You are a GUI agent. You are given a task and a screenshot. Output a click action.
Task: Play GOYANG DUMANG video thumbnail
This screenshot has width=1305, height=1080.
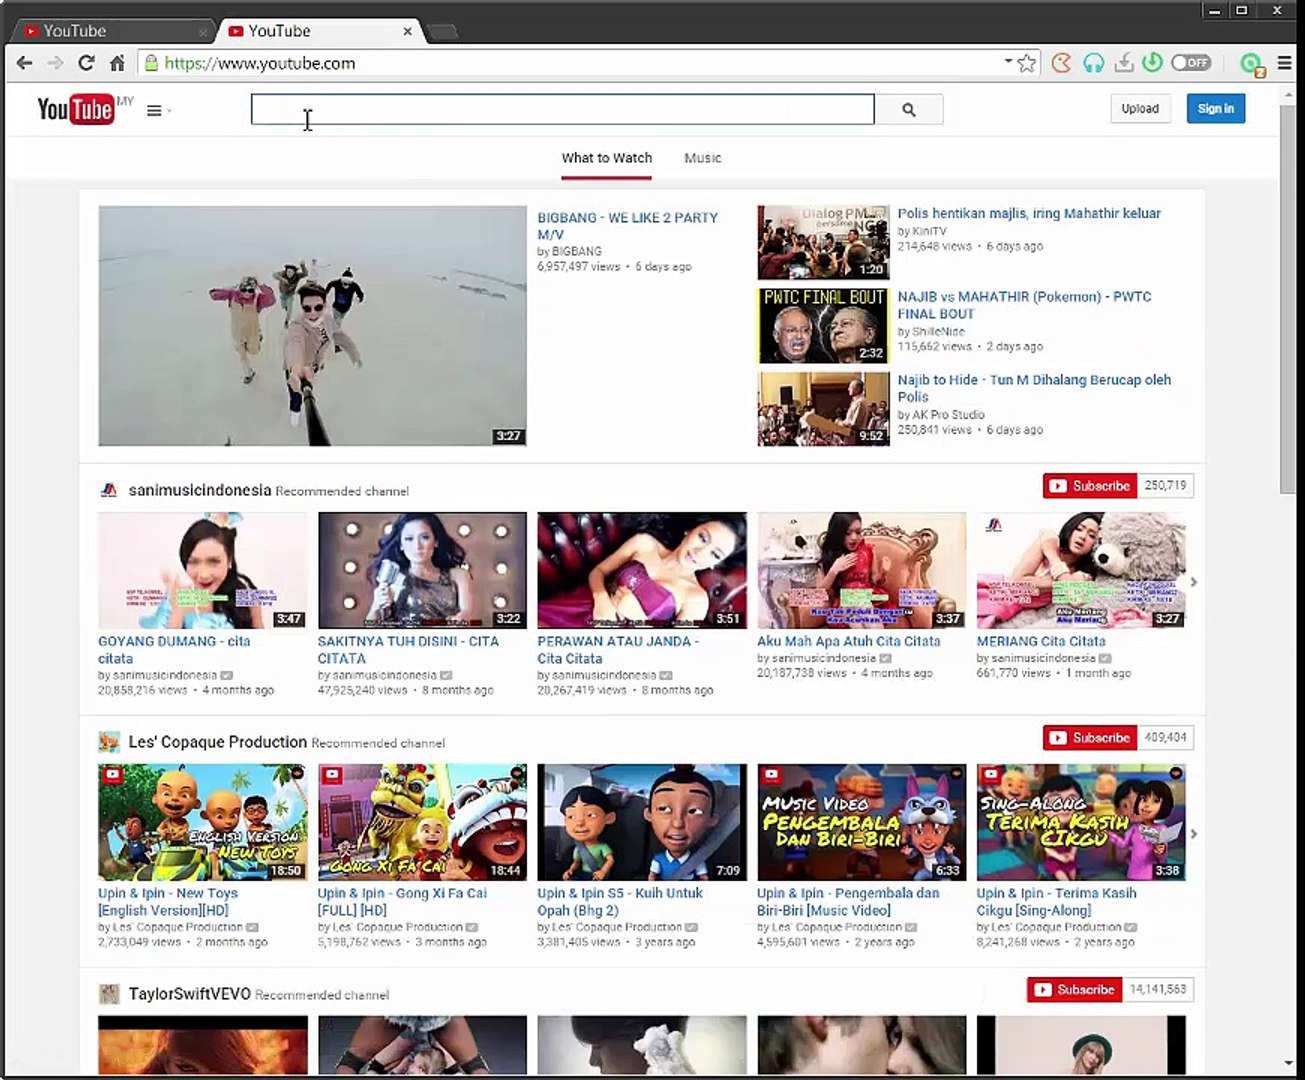point(203,571)
